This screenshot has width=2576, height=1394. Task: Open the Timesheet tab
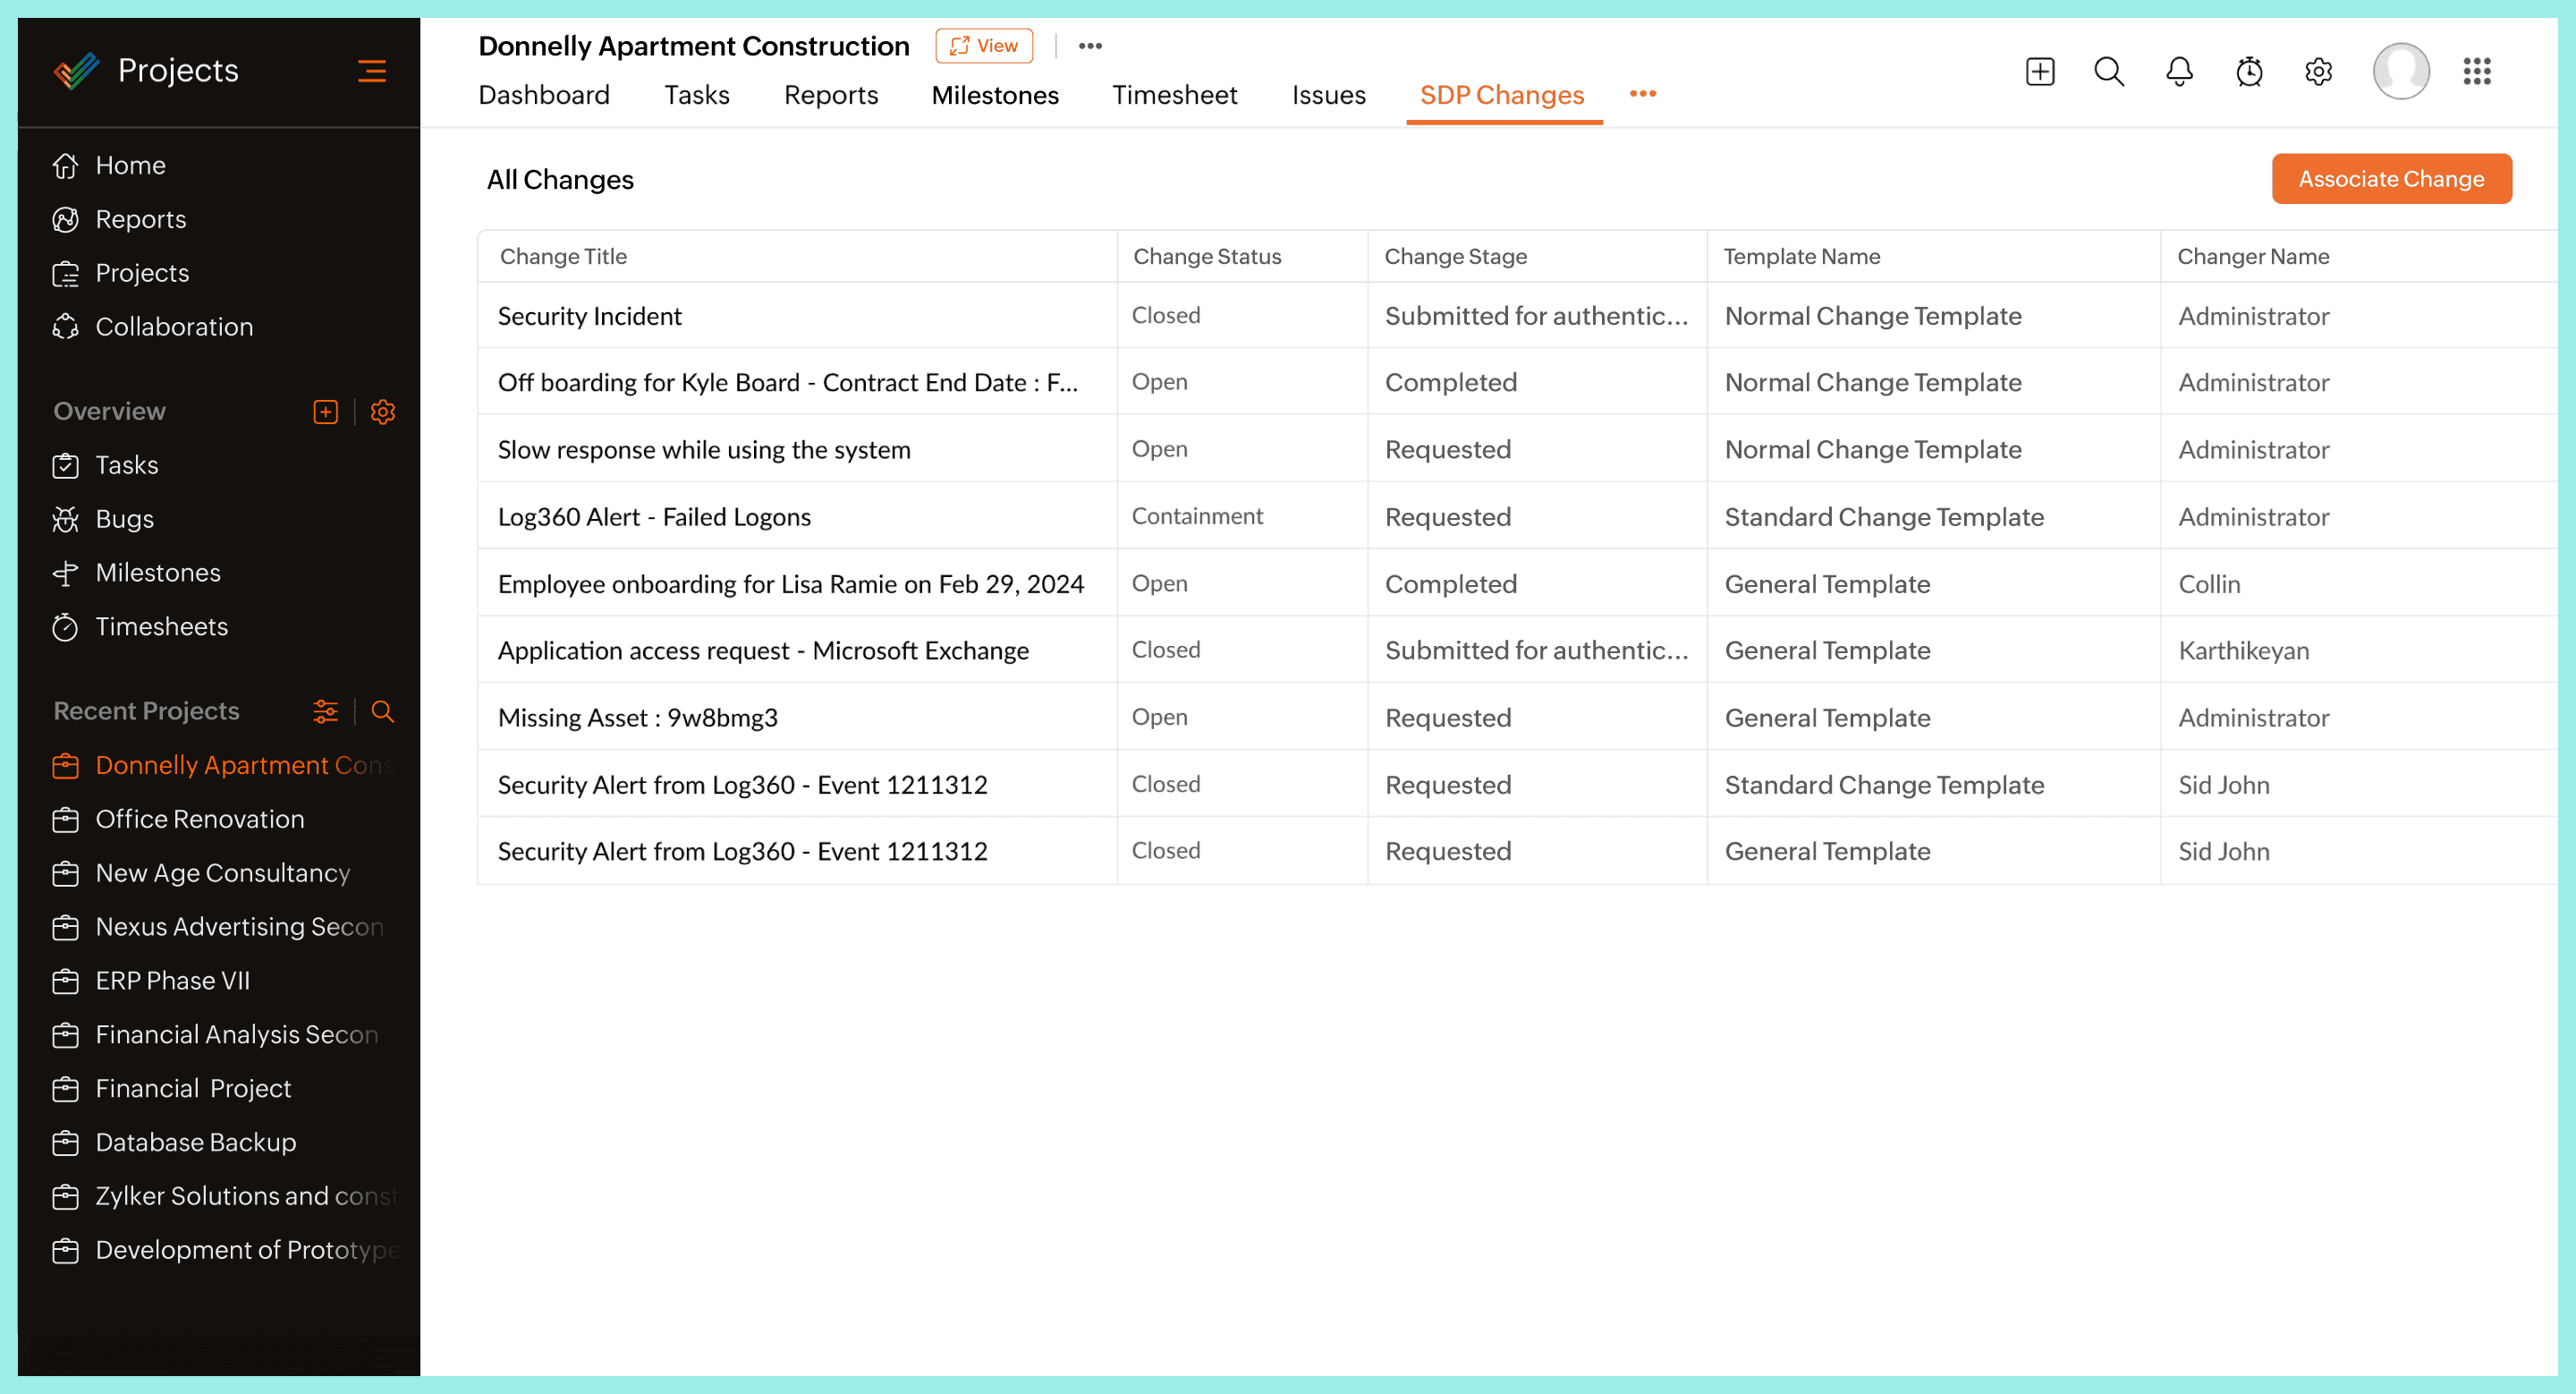click(x=1174, y=95)
